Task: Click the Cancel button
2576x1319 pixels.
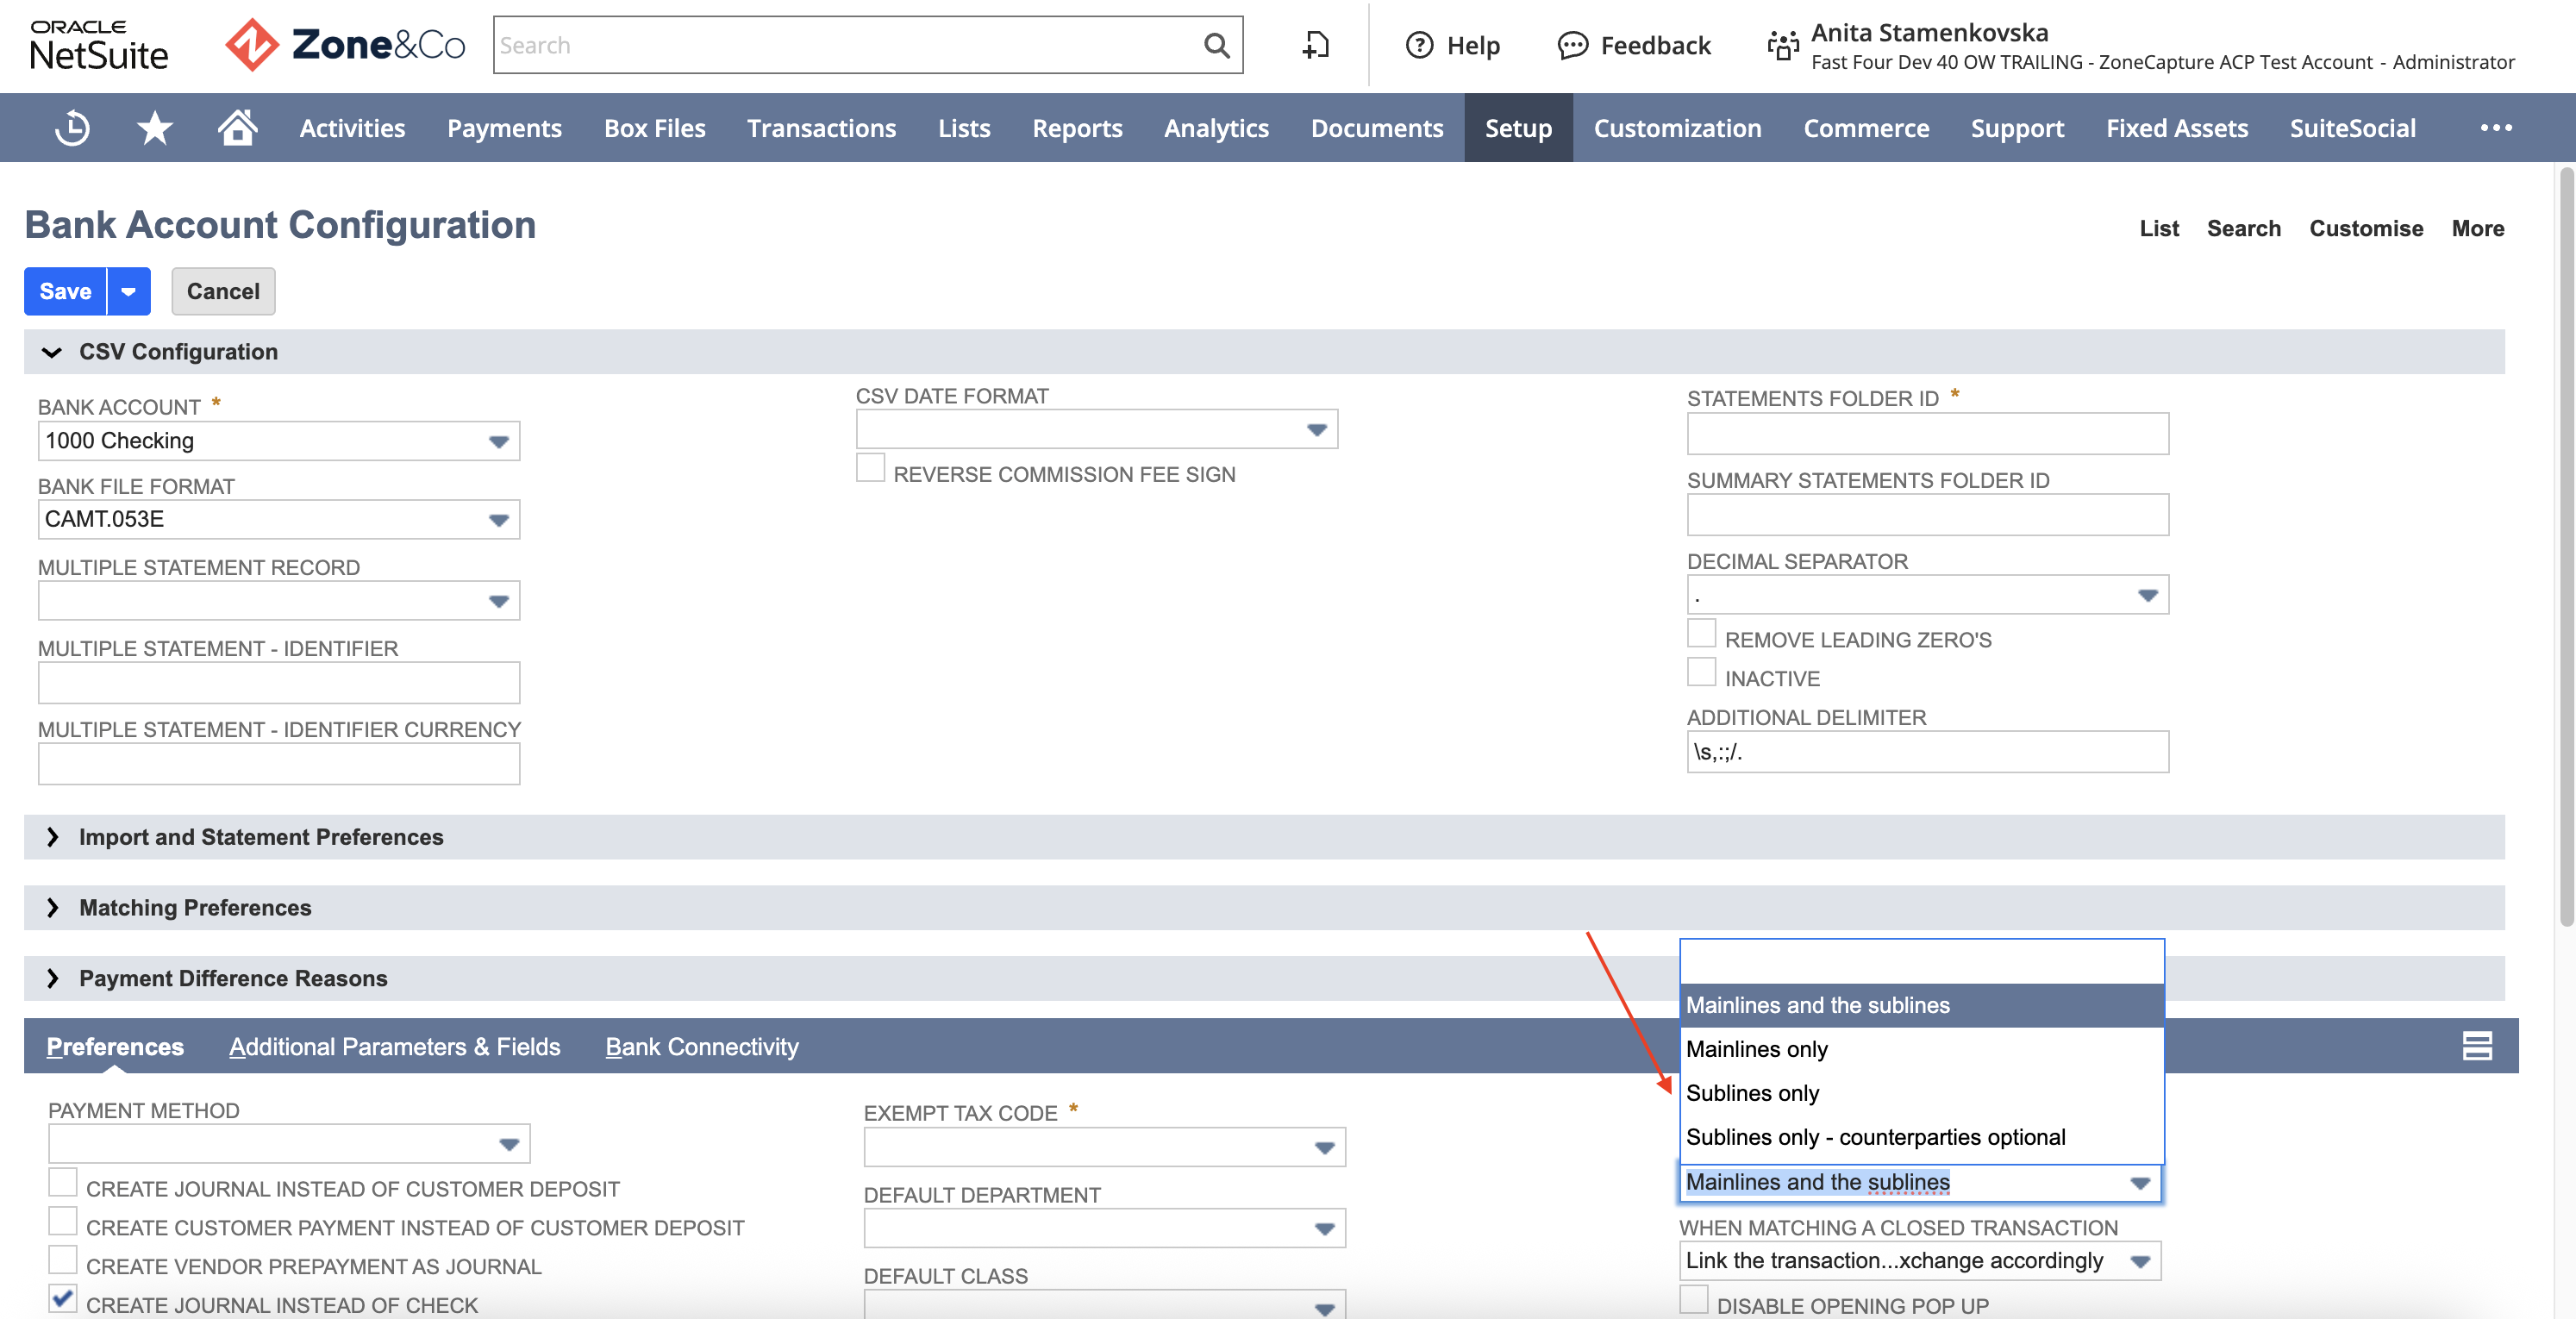Action: coord(223,291)
